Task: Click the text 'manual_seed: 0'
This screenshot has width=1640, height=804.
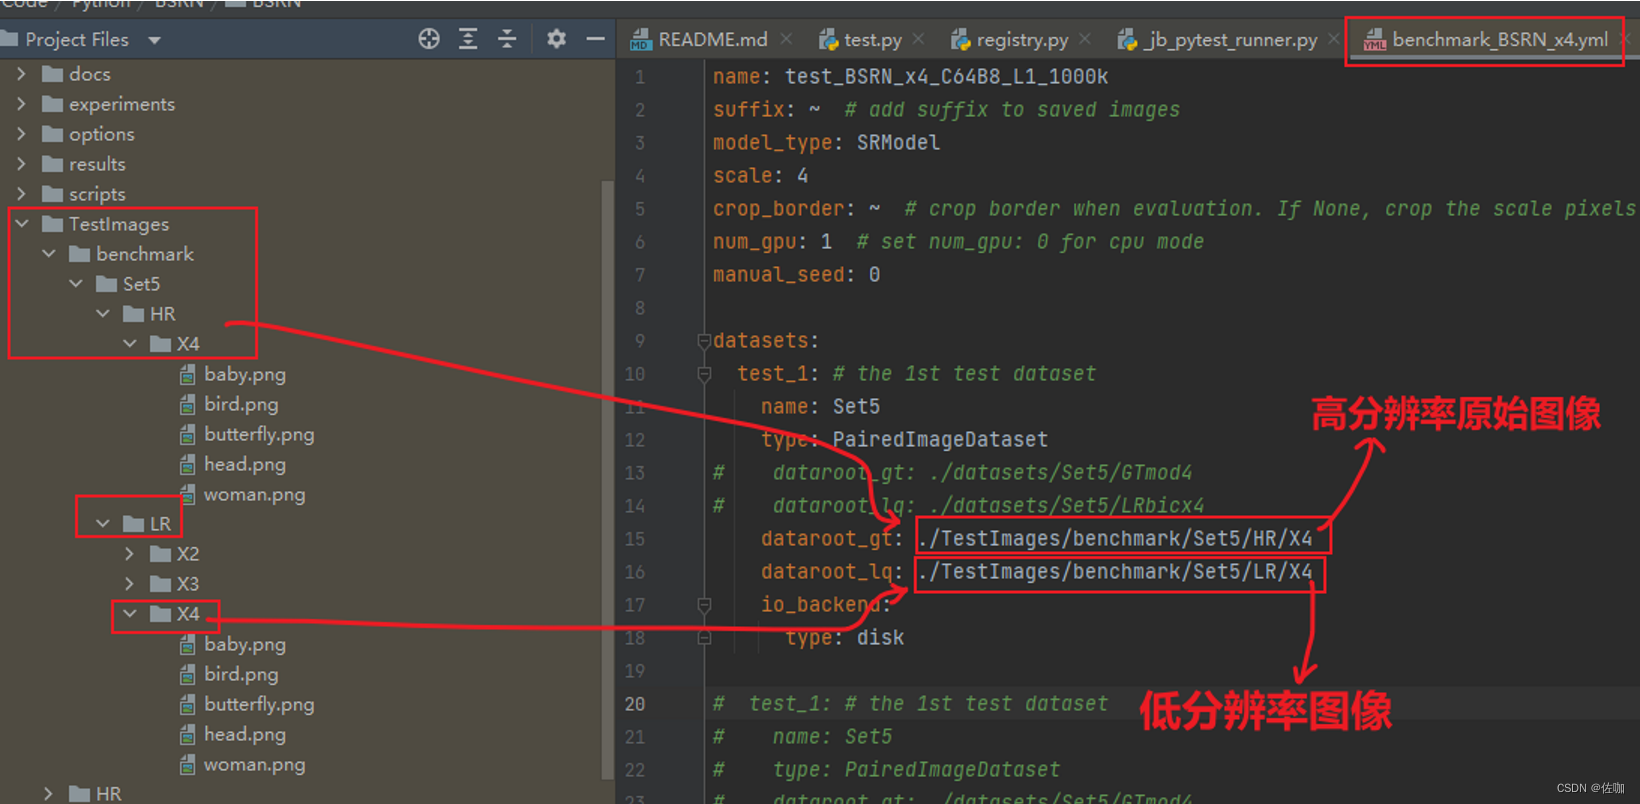Action: (x=796, y=275)
